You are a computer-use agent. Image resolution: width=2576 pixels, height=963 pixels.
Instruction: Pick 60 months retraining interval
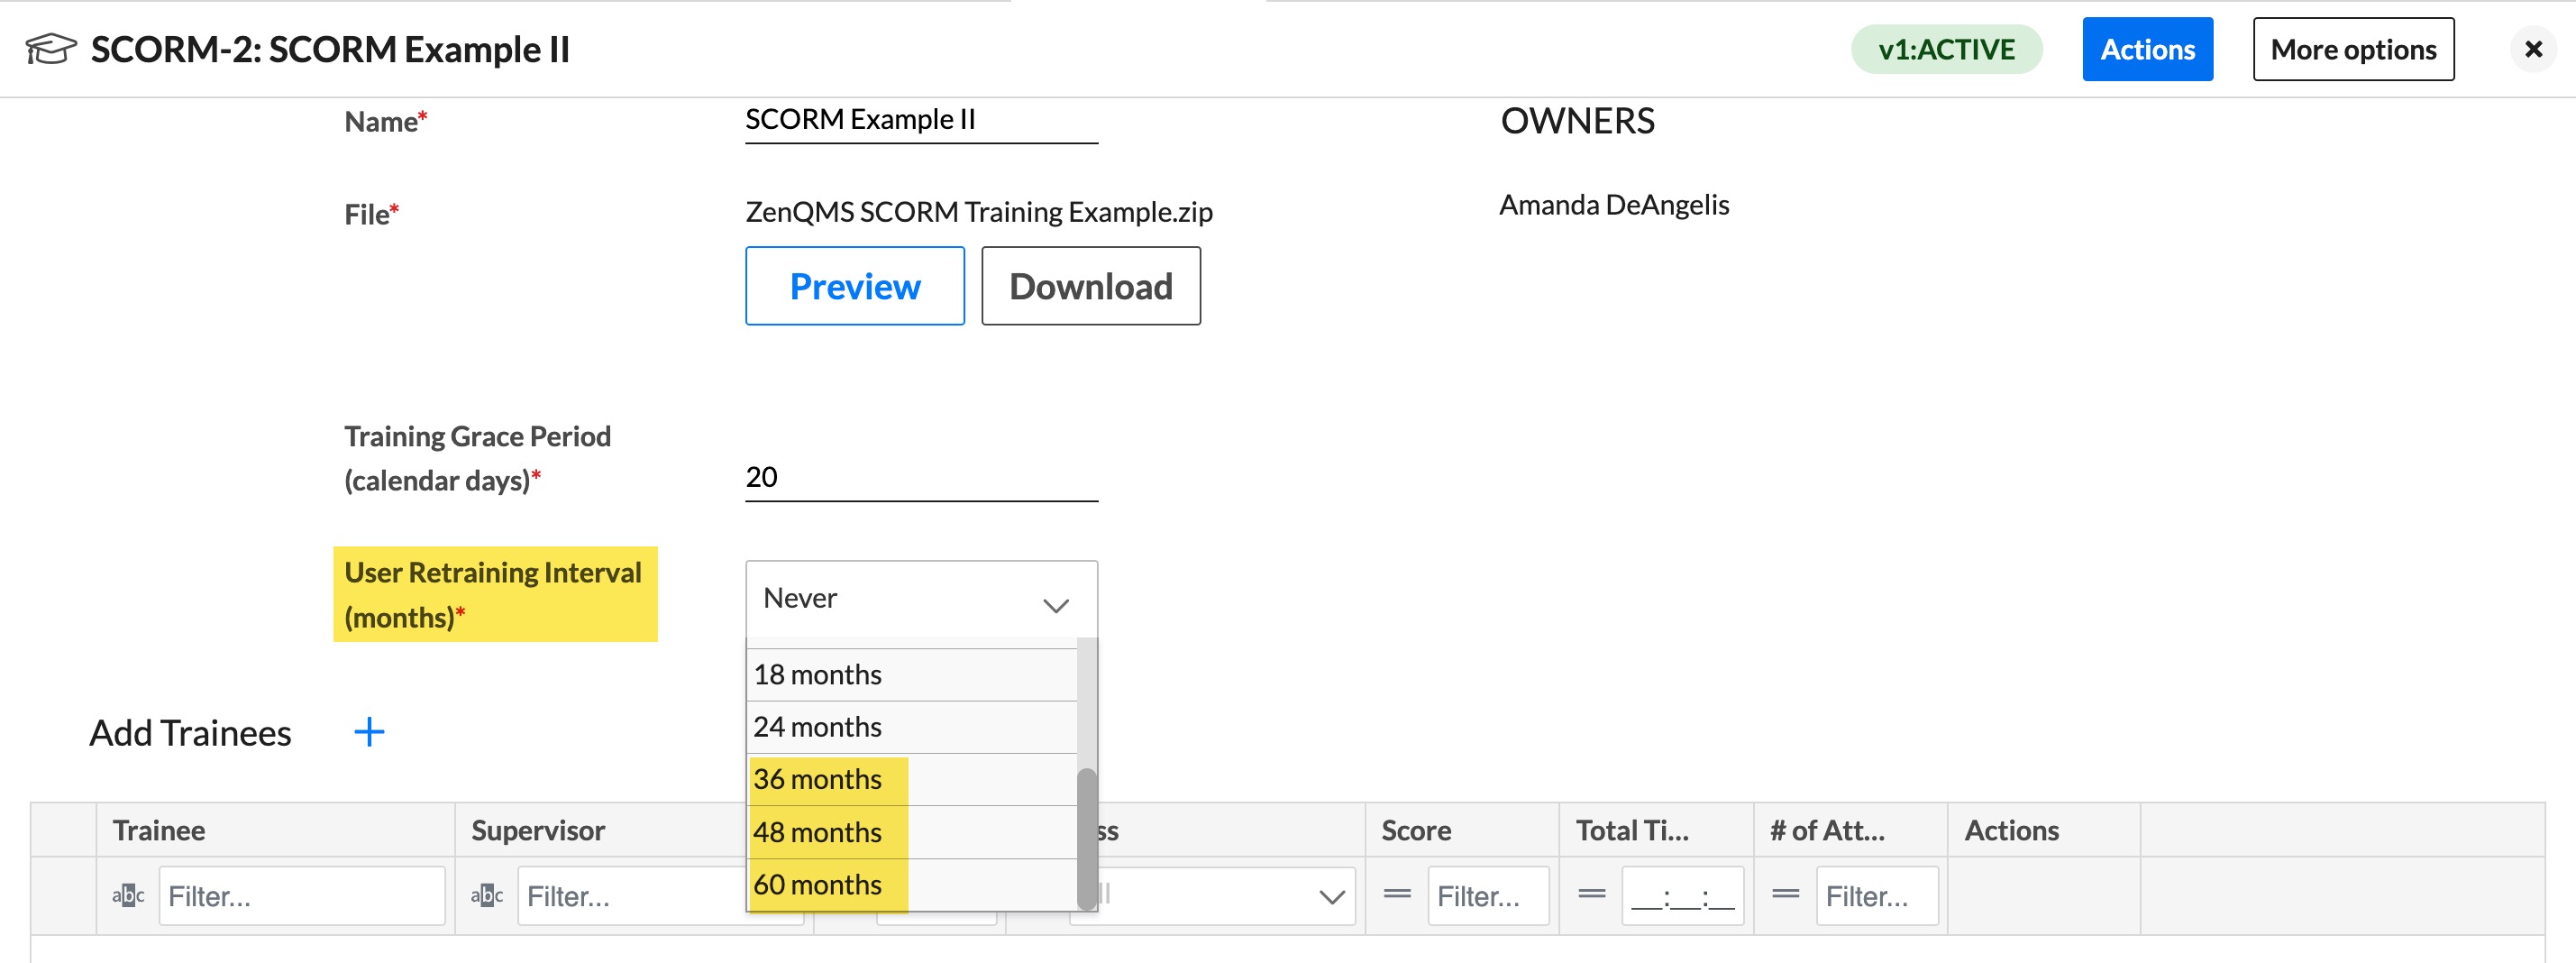(911, 885)
